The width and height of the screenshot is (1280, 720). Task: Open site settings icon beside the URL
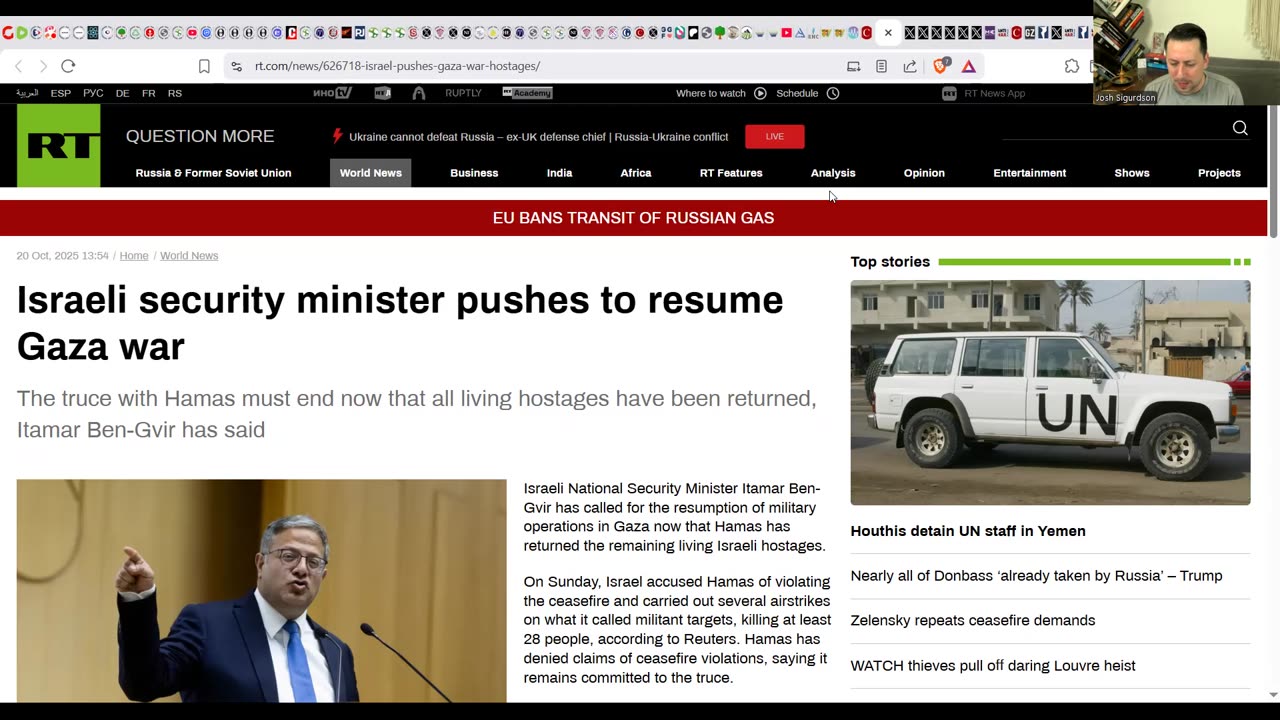tap(236, 66)
